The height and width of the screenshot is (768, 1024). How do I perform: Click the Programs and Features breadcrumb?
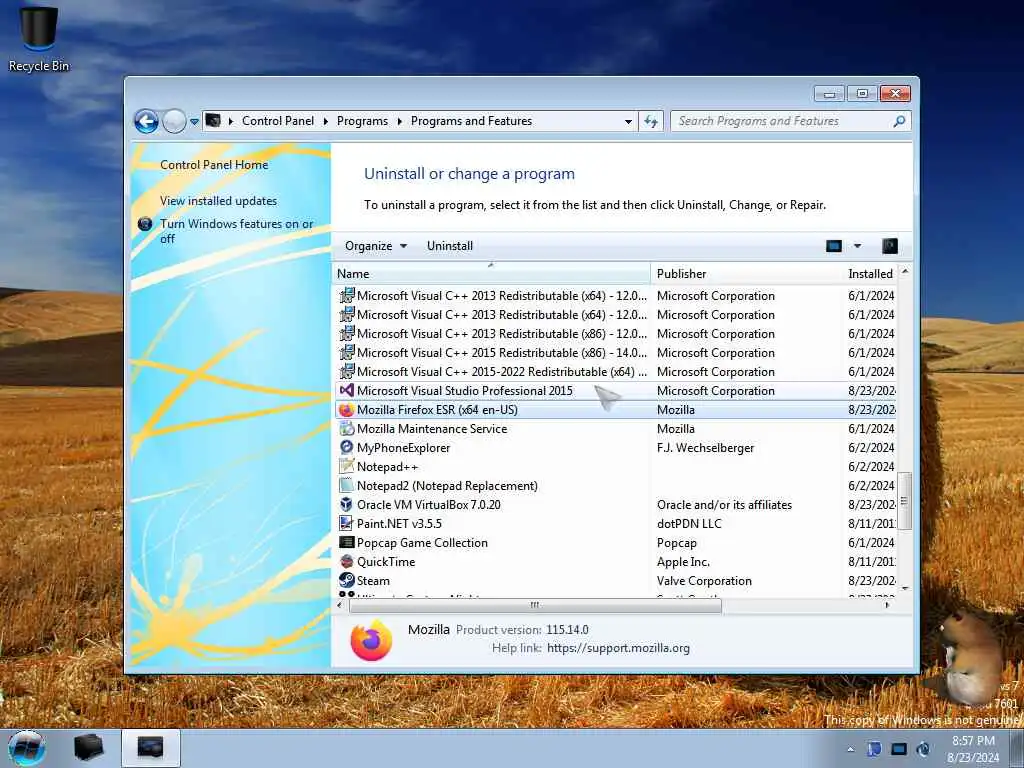pyautogui.click(x=471, y=121)
